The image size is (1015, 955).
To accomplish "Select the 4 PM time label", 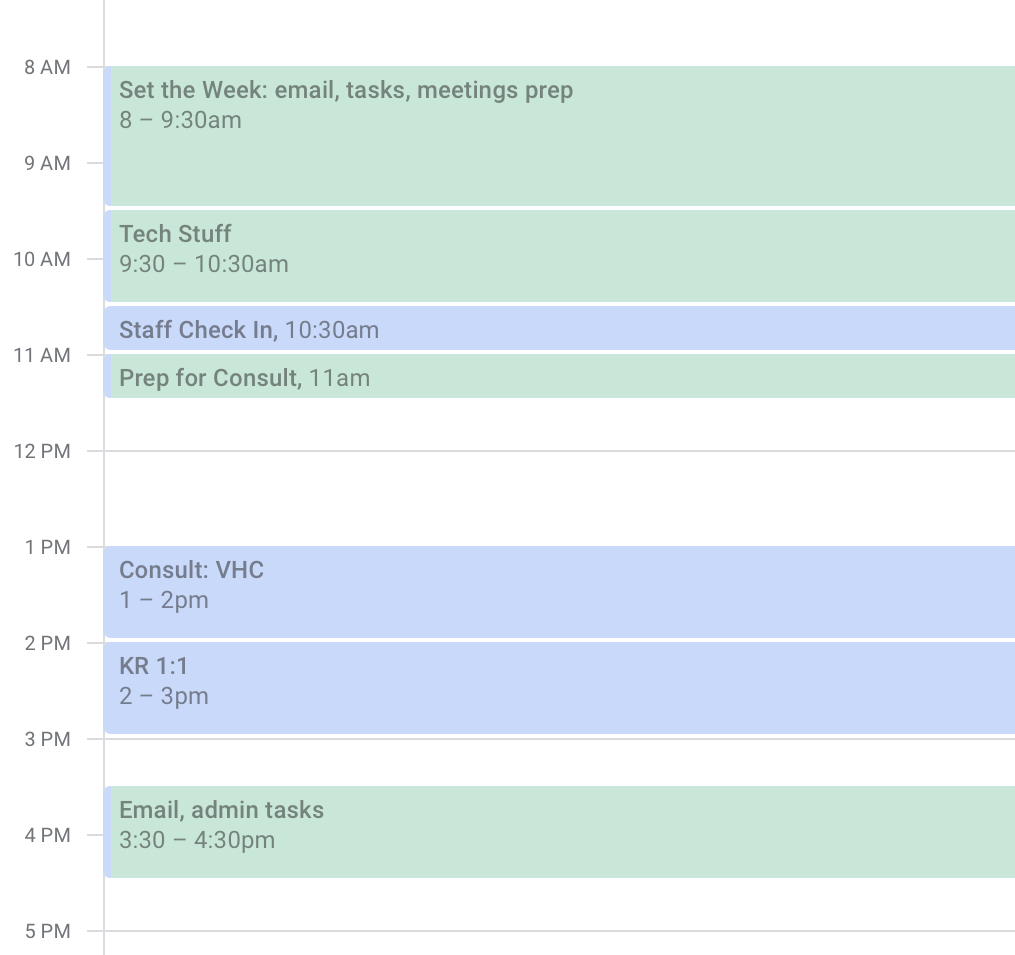I will (x=47, y=835).
